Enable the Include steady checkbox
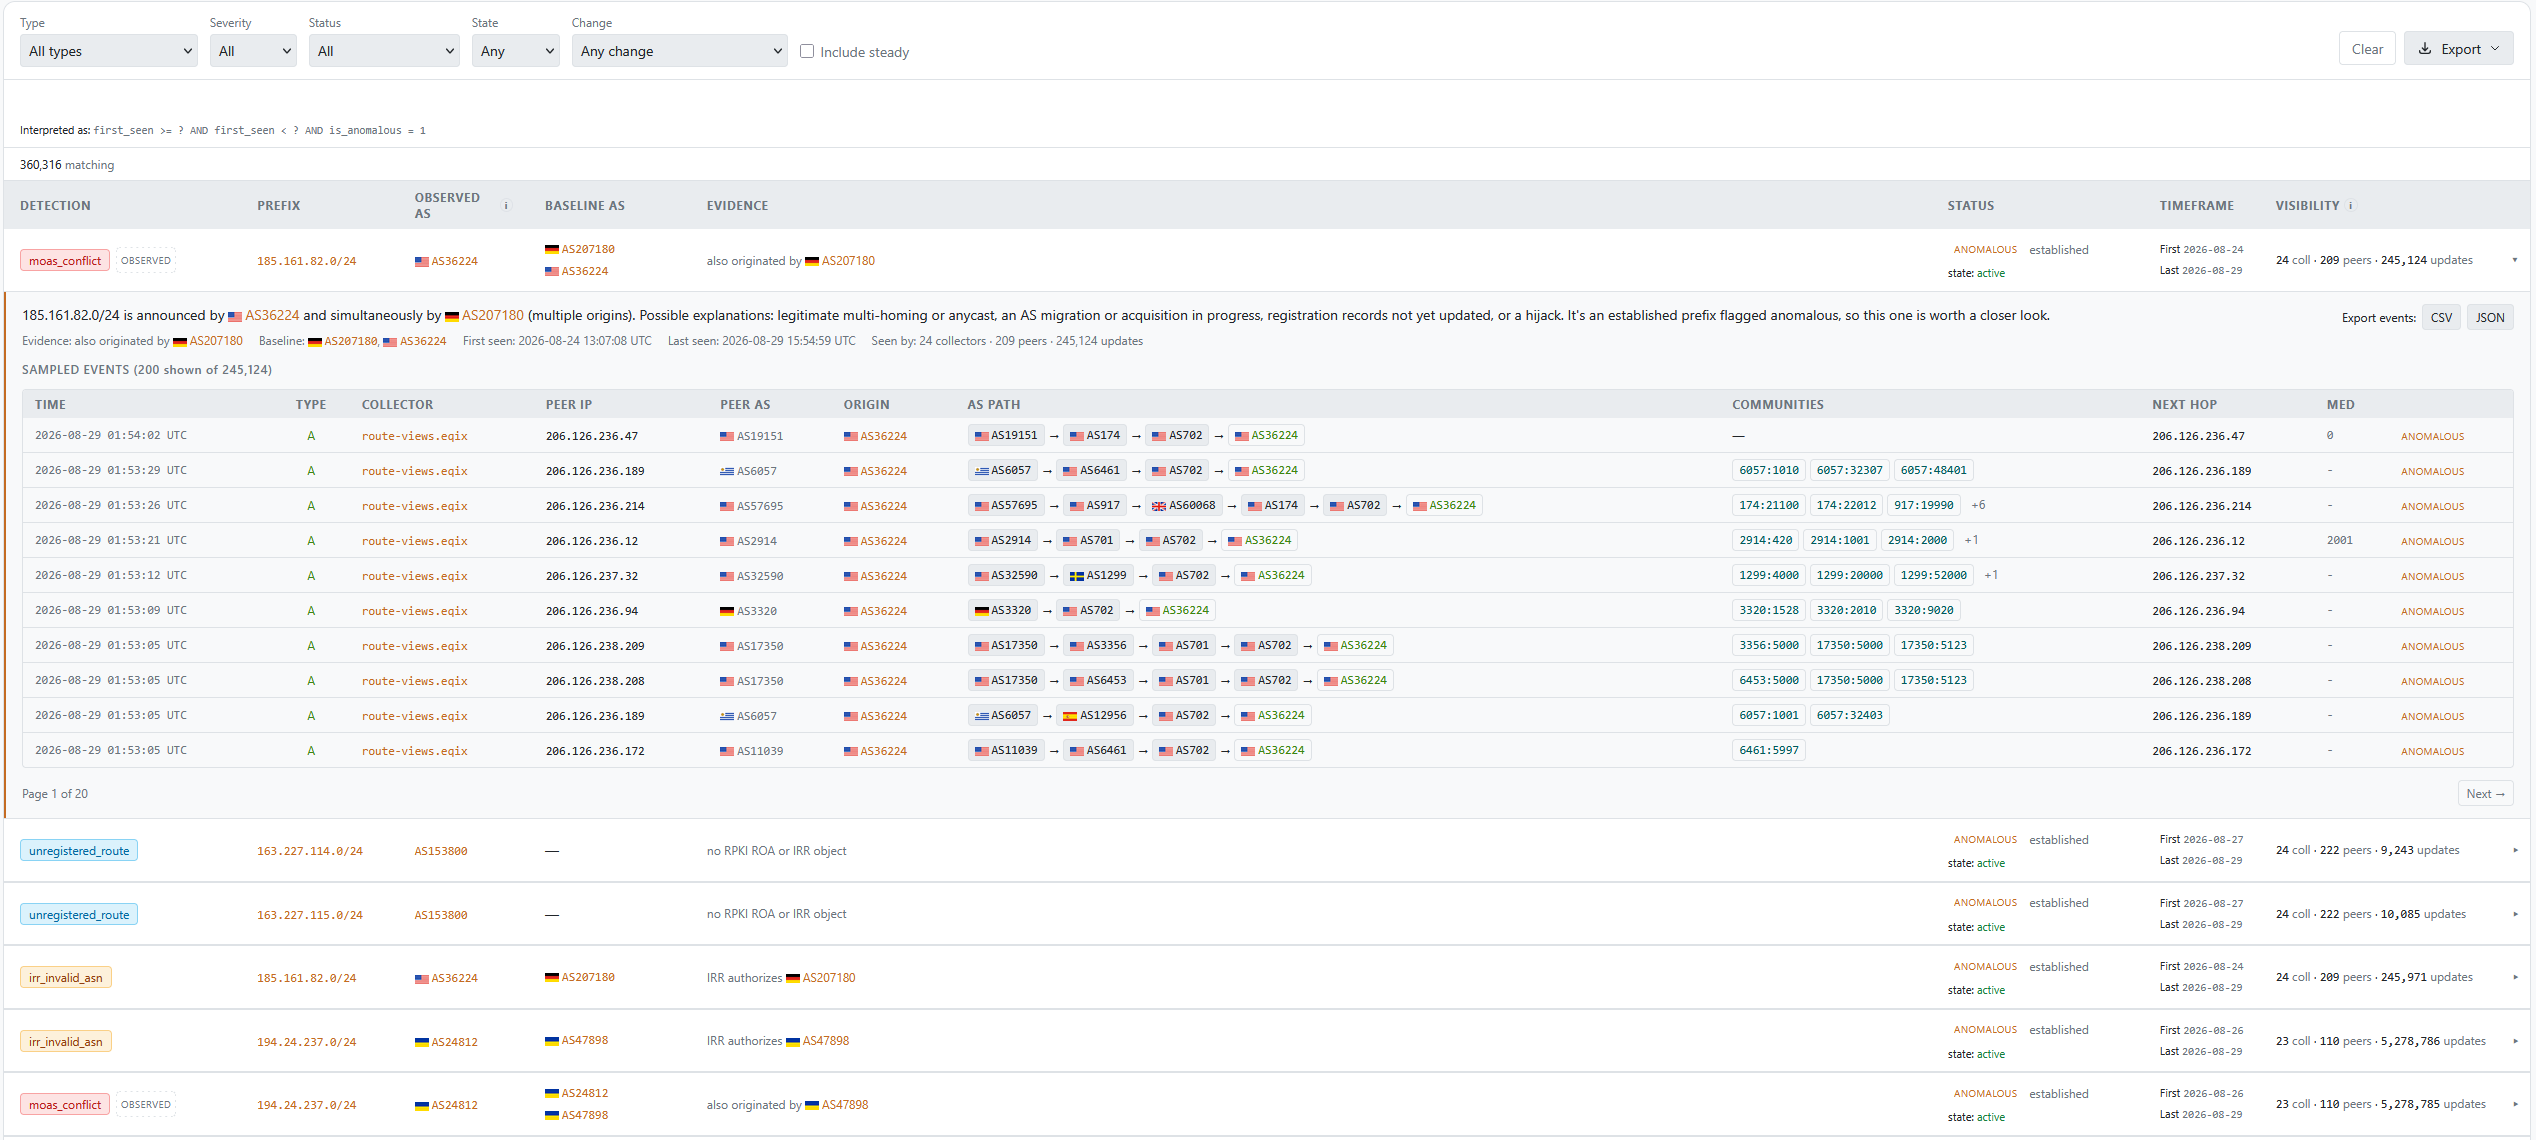The image size is (2536, 1140). 807,51
